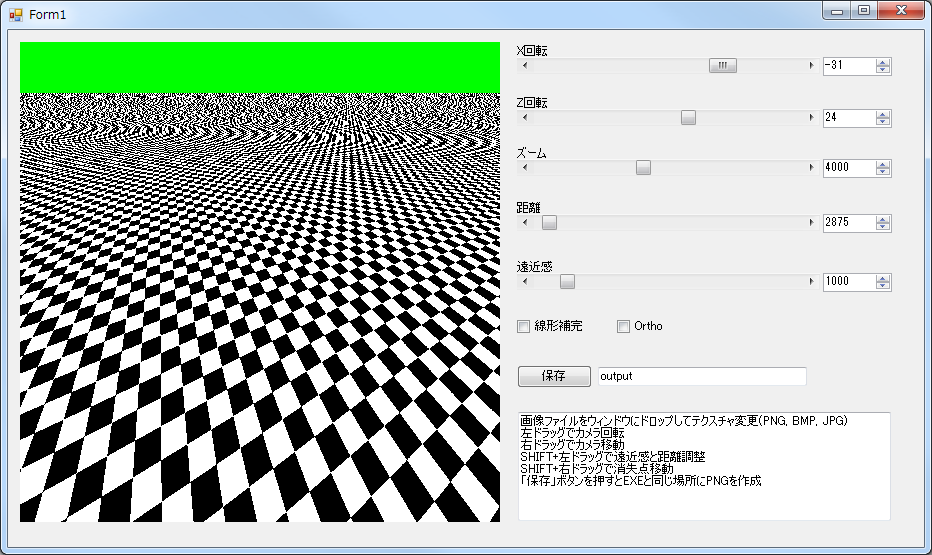Decrease 遠近感 value with spinner down arrow
Image resolution: width=932 pixels, height=555 pixels.
coord(883,285)
